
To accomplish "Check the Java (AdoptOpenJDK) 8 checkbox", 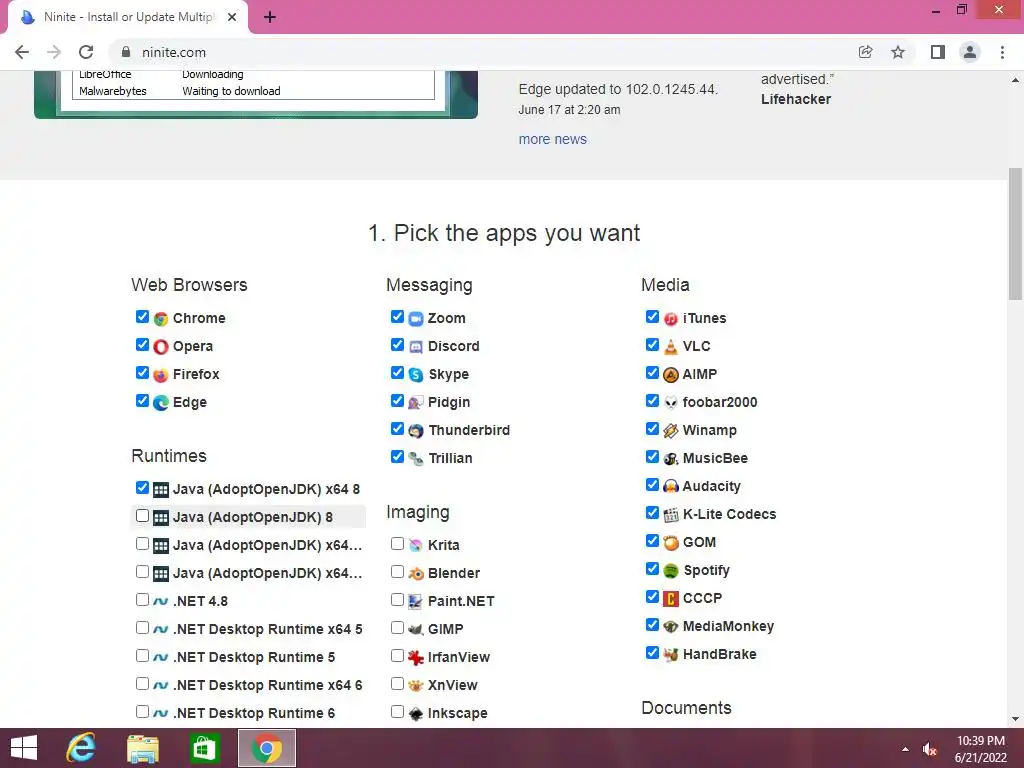I will 142,516.
